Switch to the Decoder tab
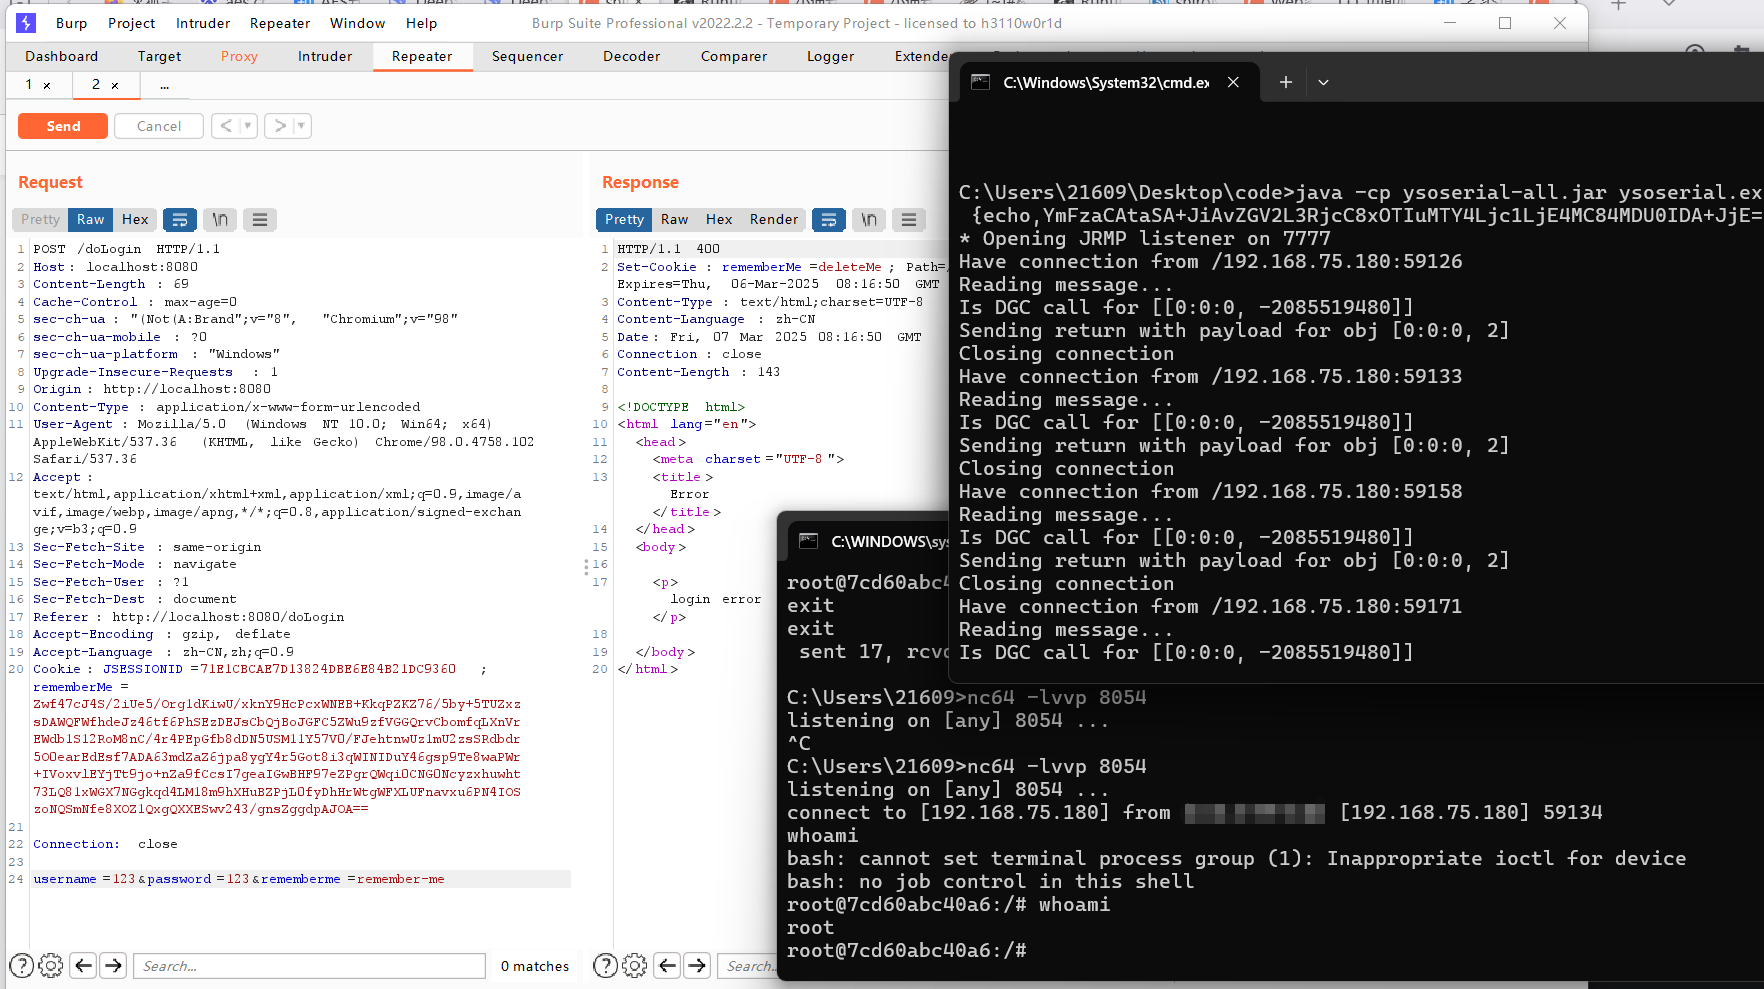Viewport: 1764px width, 989px height. point(632,56)
